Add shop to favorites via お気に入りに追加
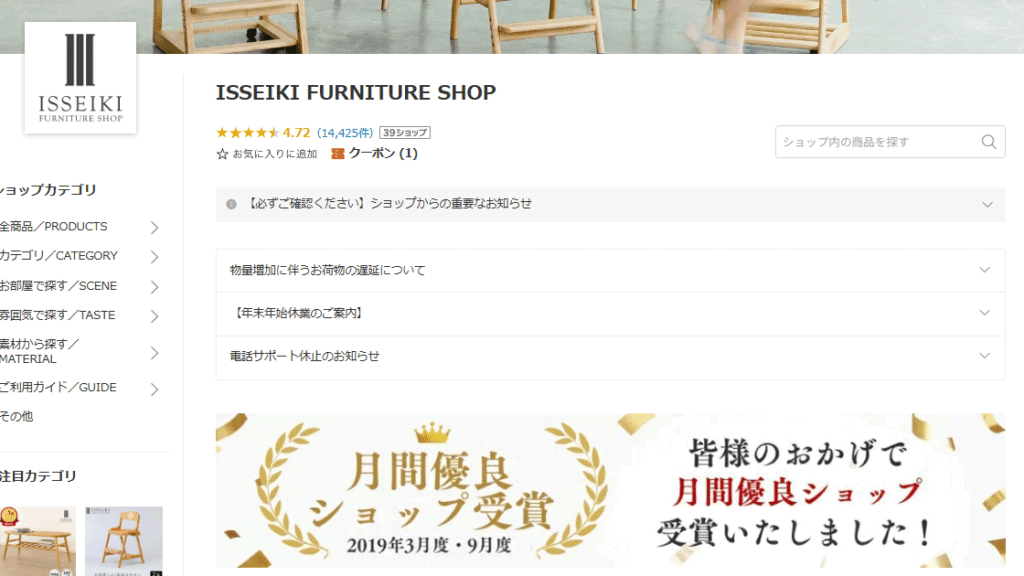The height and width of the screenshot is (576, 1024). point(275,154)
